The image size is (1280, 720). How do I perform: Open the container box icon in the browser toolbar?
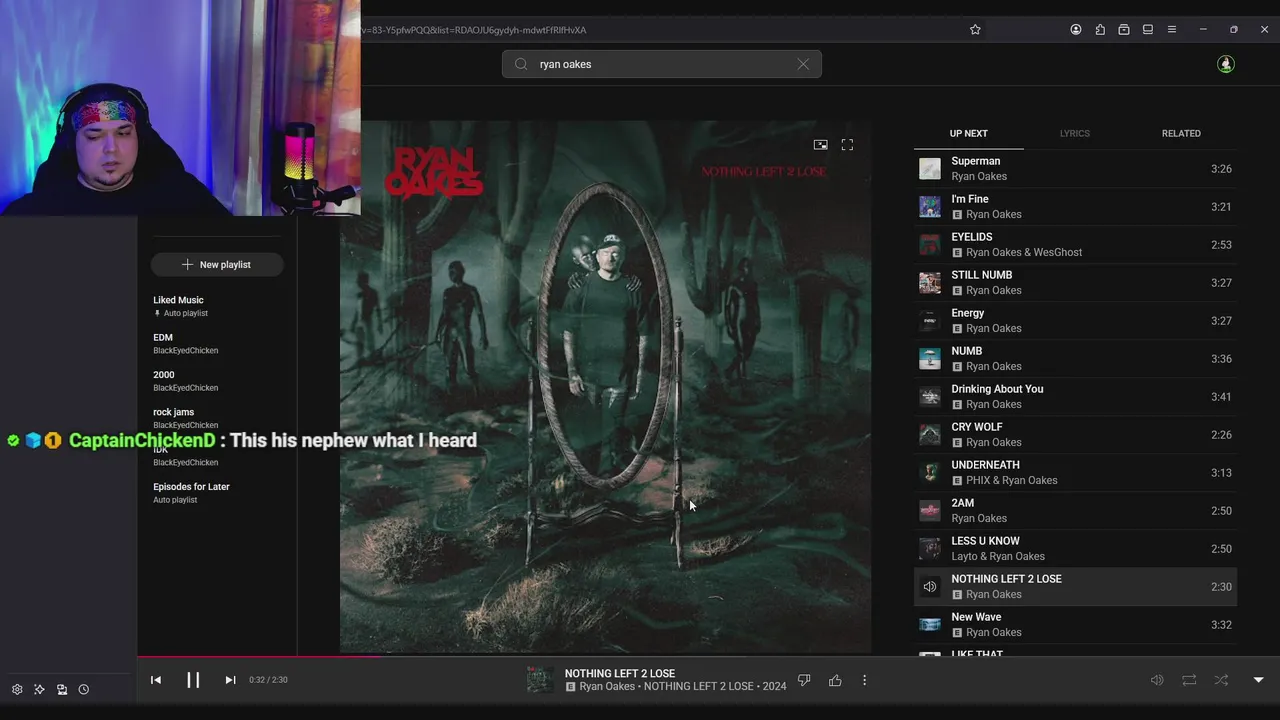pos(1124,30)
